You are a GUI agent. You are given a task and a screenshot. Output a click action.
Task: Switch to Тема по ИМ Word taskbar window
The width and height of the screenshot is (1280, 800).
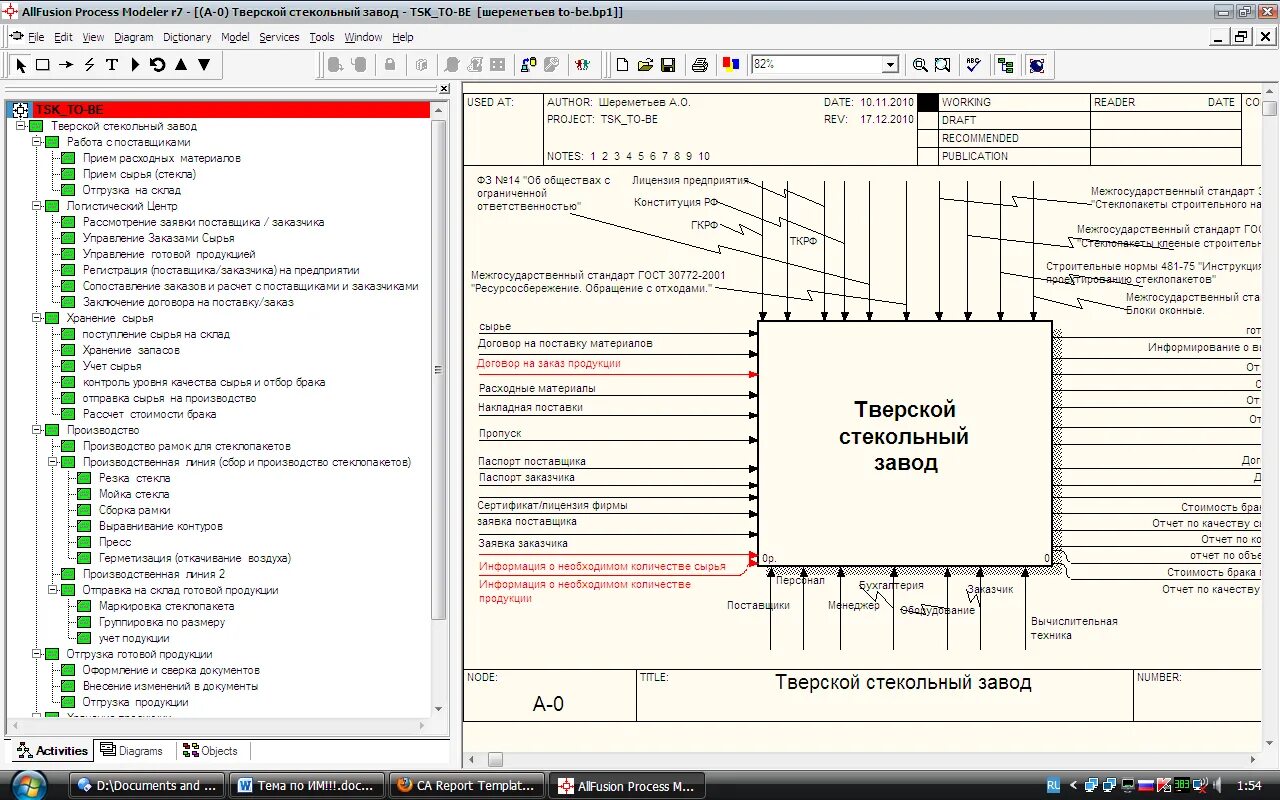coord(306,786)
